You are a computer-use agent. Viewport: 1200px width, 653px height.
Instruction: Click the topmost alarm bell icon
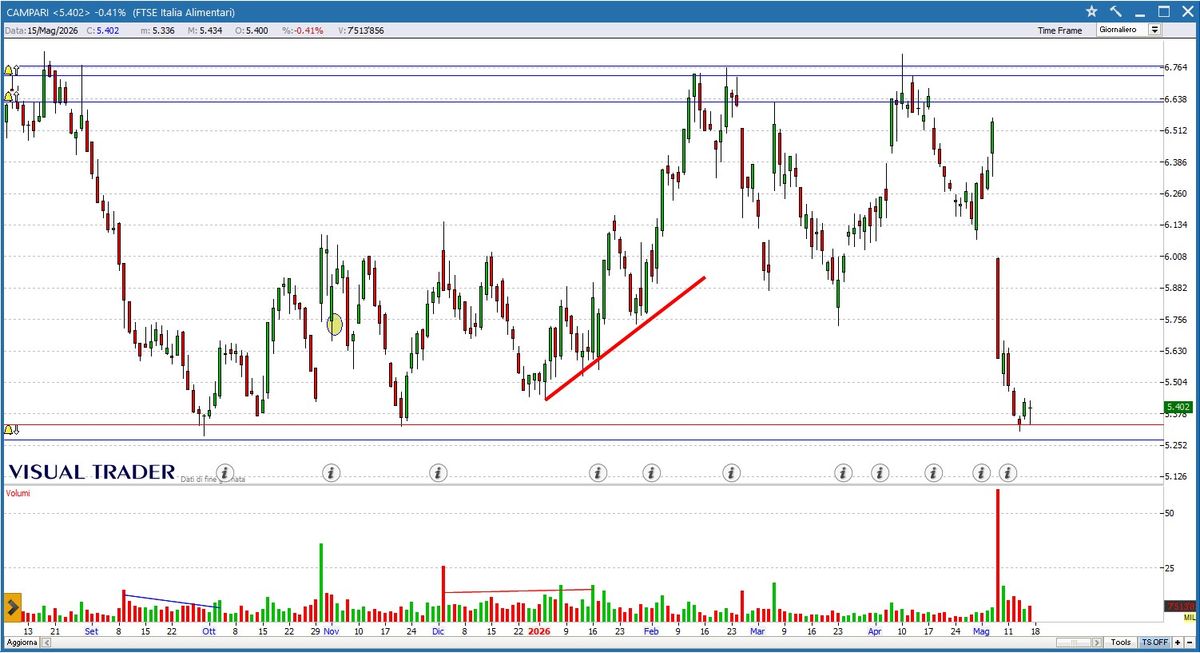10,70
